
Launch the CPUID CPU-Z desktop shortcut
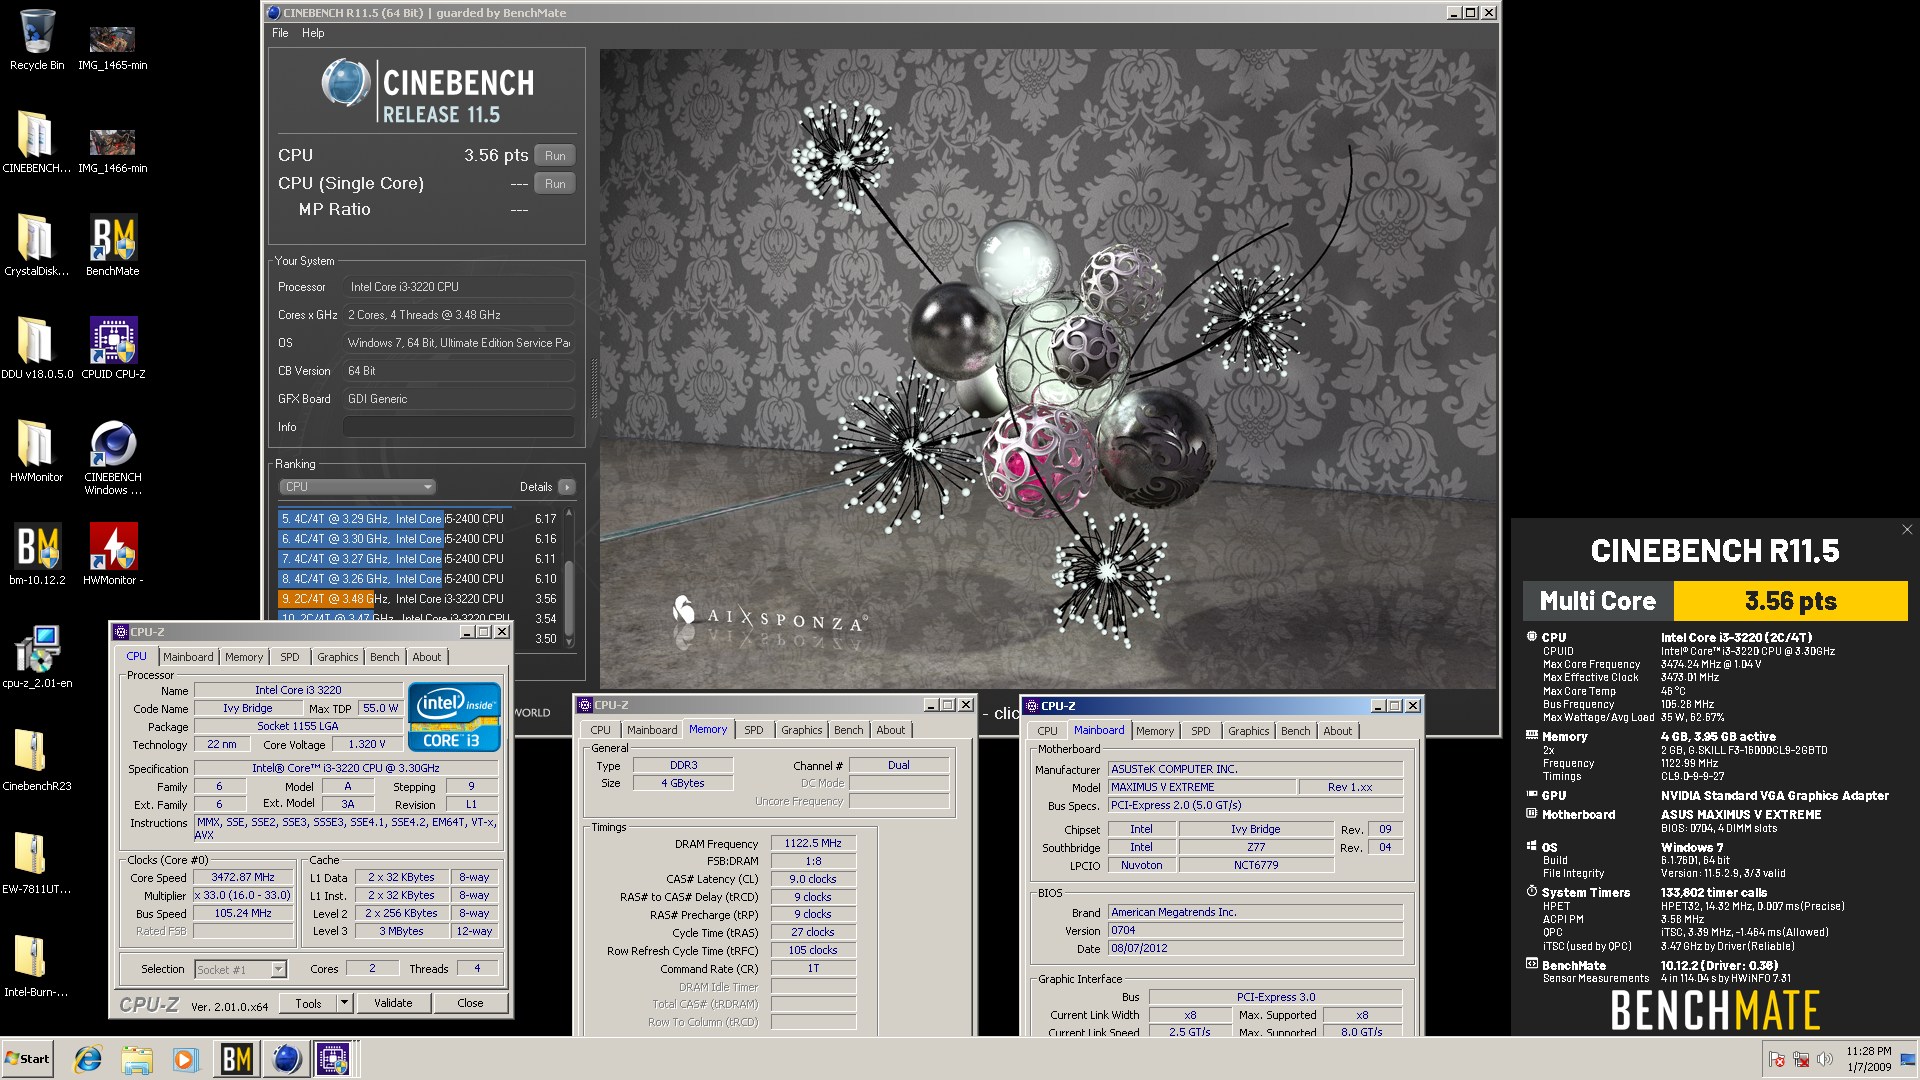click(113, 348)
